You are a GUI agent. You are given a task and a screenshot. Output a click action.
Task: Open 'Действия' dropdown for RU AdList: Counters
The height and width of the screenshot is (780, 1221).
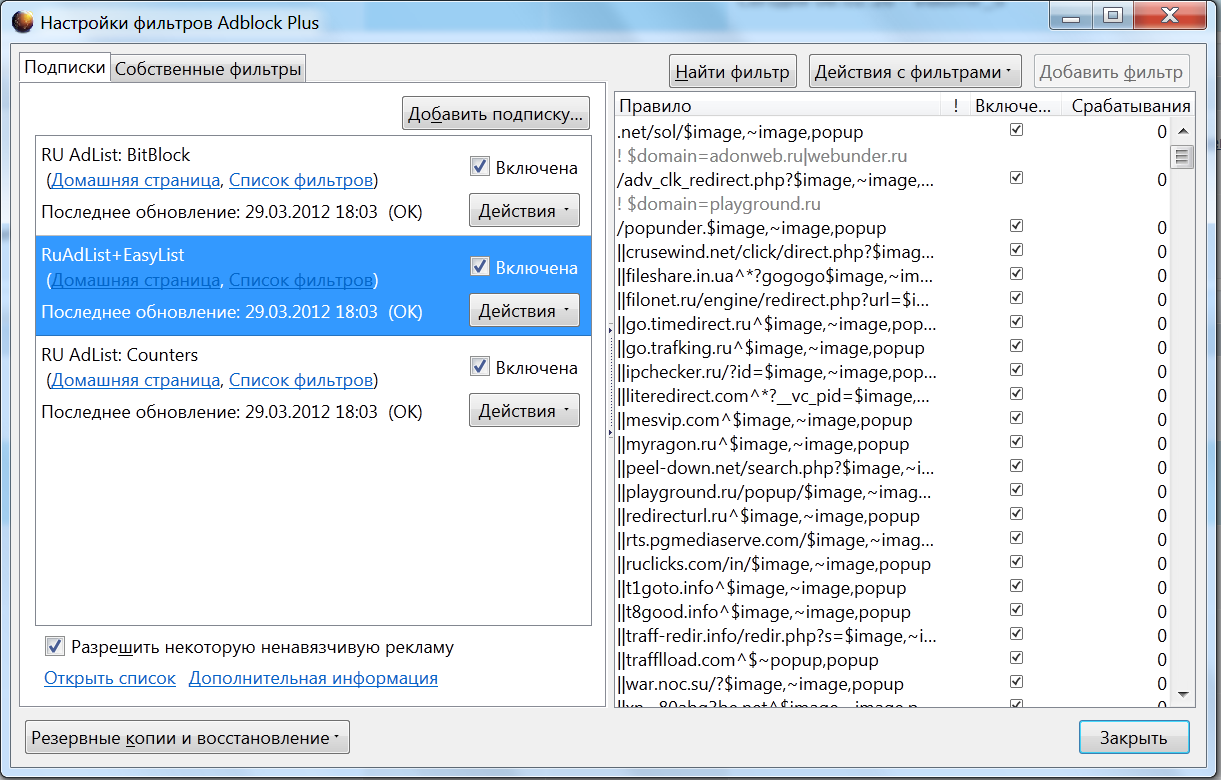pyautogui.click(x=524, y=411)
